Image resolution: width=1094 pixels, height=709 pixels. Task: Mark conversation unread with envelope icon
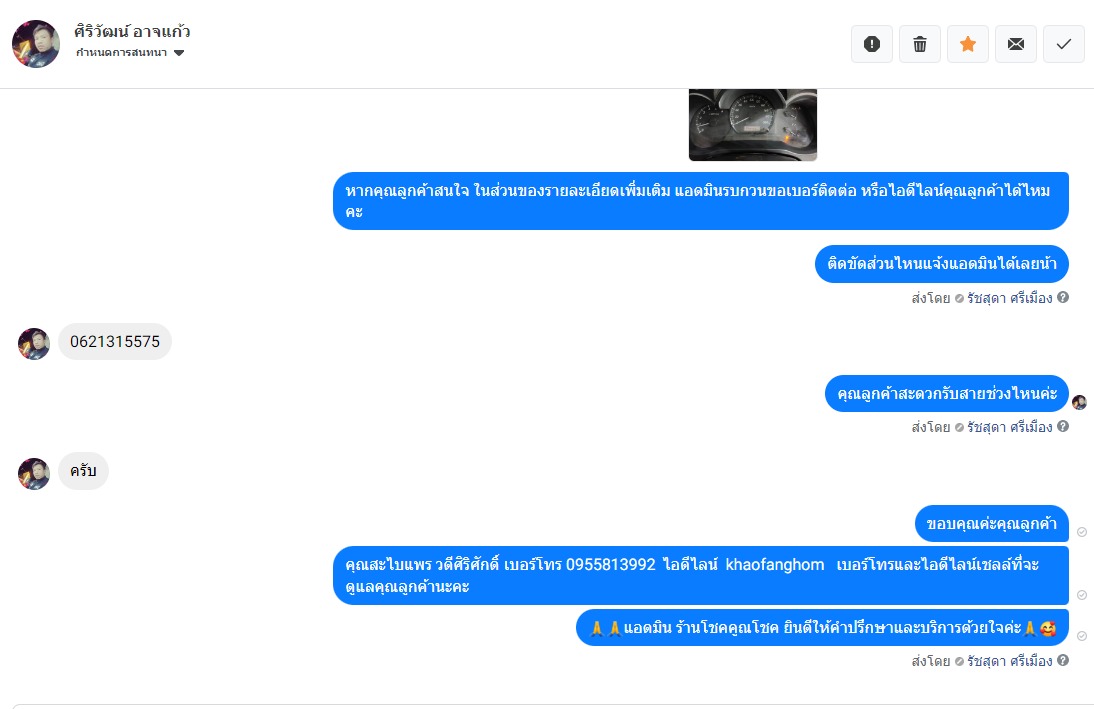(x=1016, y=44)
